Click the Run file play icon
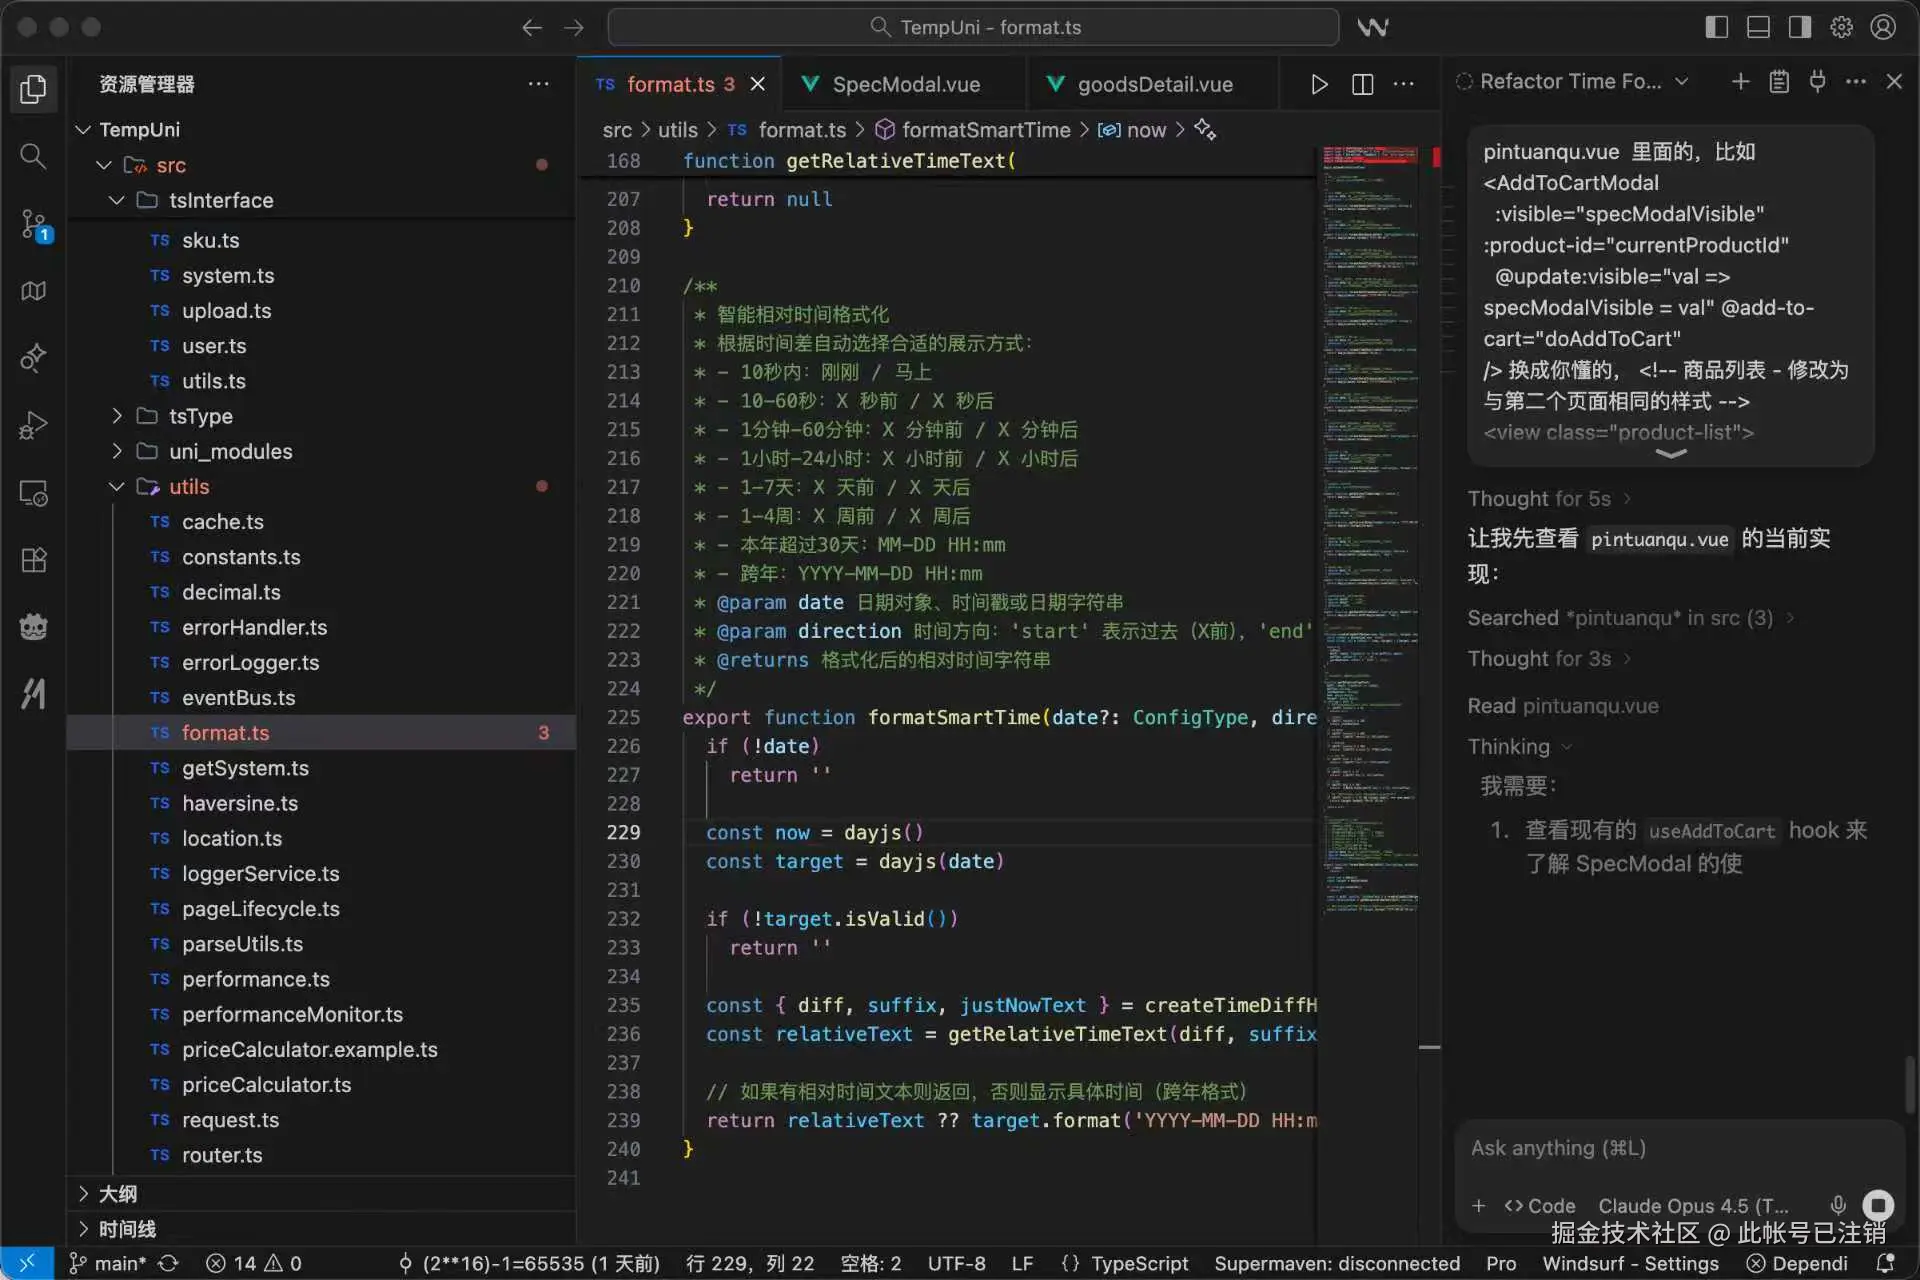This screenshot has height=1280, width=1920. 1319,84
